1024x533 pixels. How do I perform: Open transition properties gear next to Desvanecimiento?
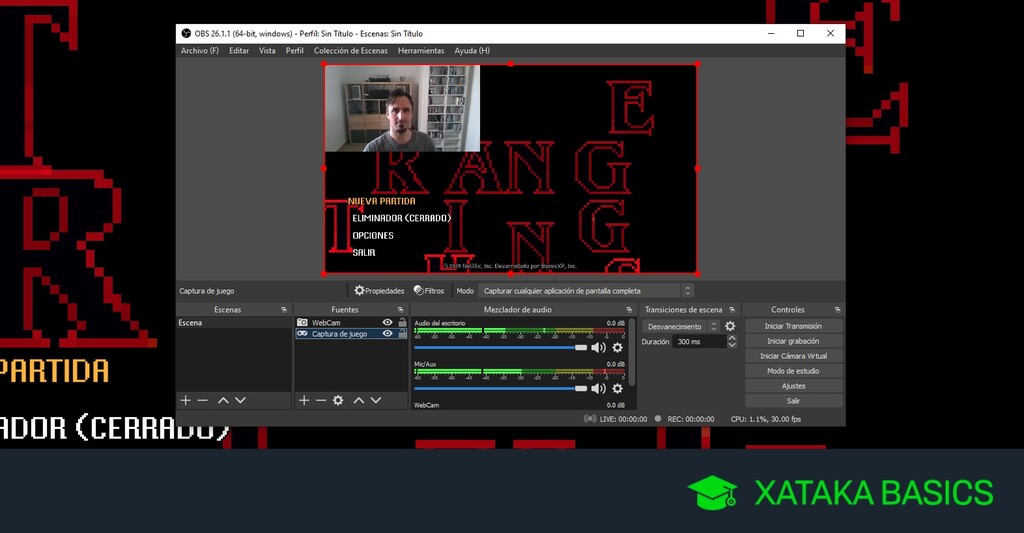730,326
